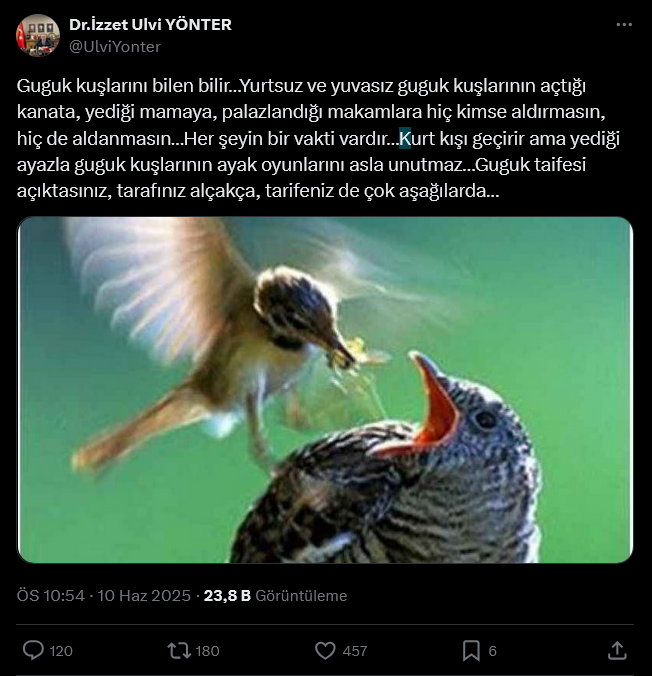Click the reply speech bubble icon
652x676 pixels.
tap(33, 650)
